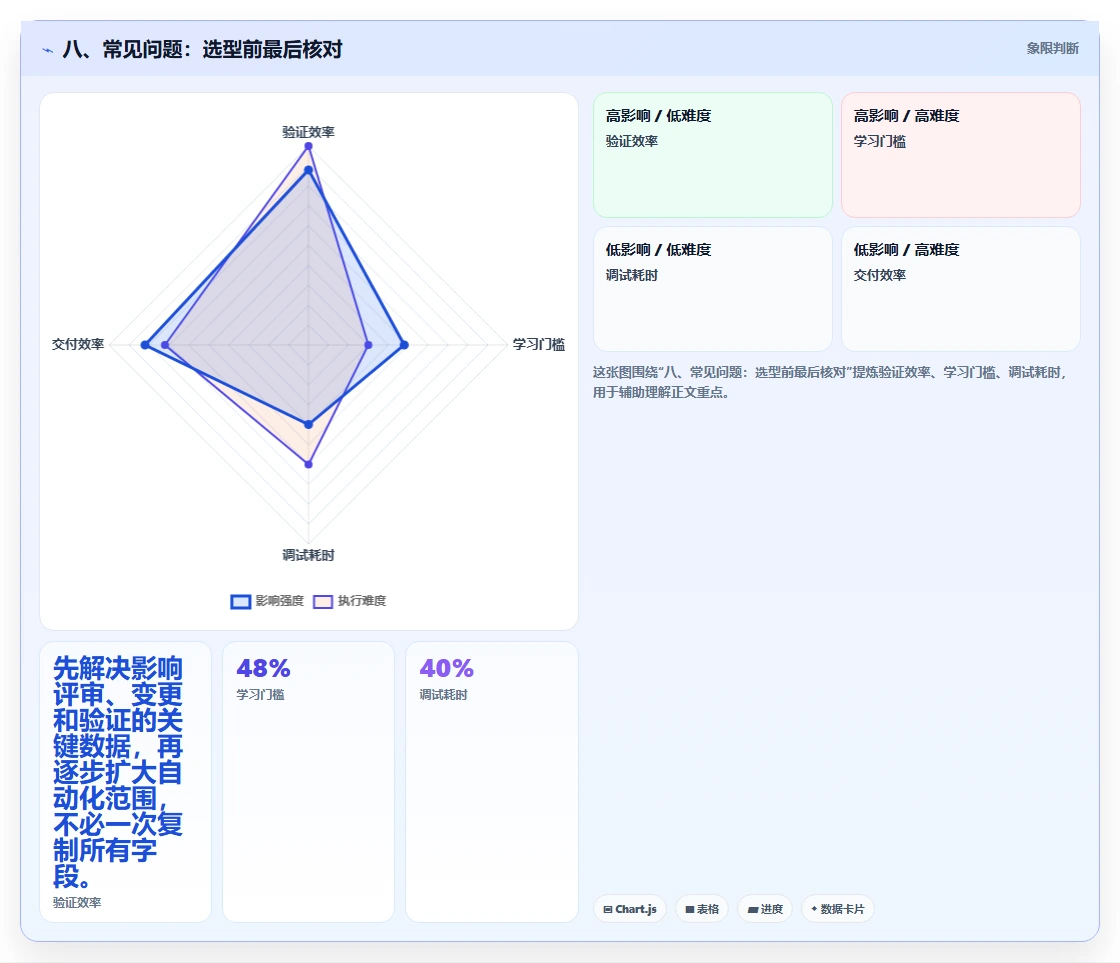
Task: Click the 40% 调试耗时 stat card
Action: (491, 782)
